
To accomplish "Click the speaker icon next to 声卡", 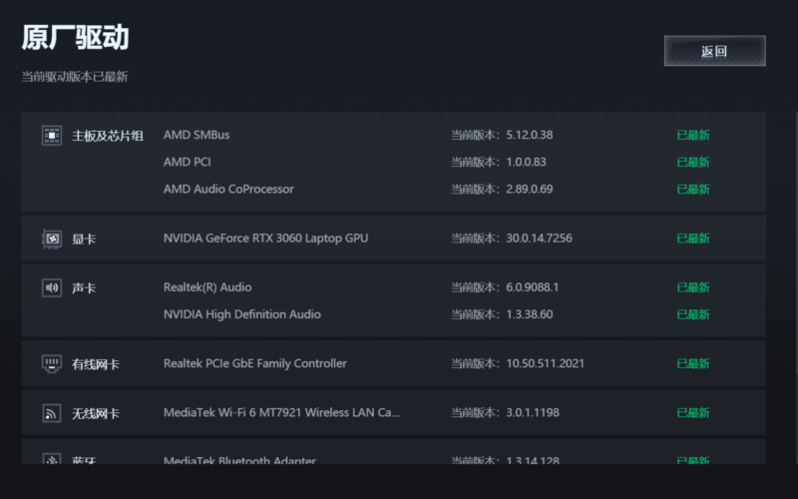I will pyautogui.click(x=52, y=288).
